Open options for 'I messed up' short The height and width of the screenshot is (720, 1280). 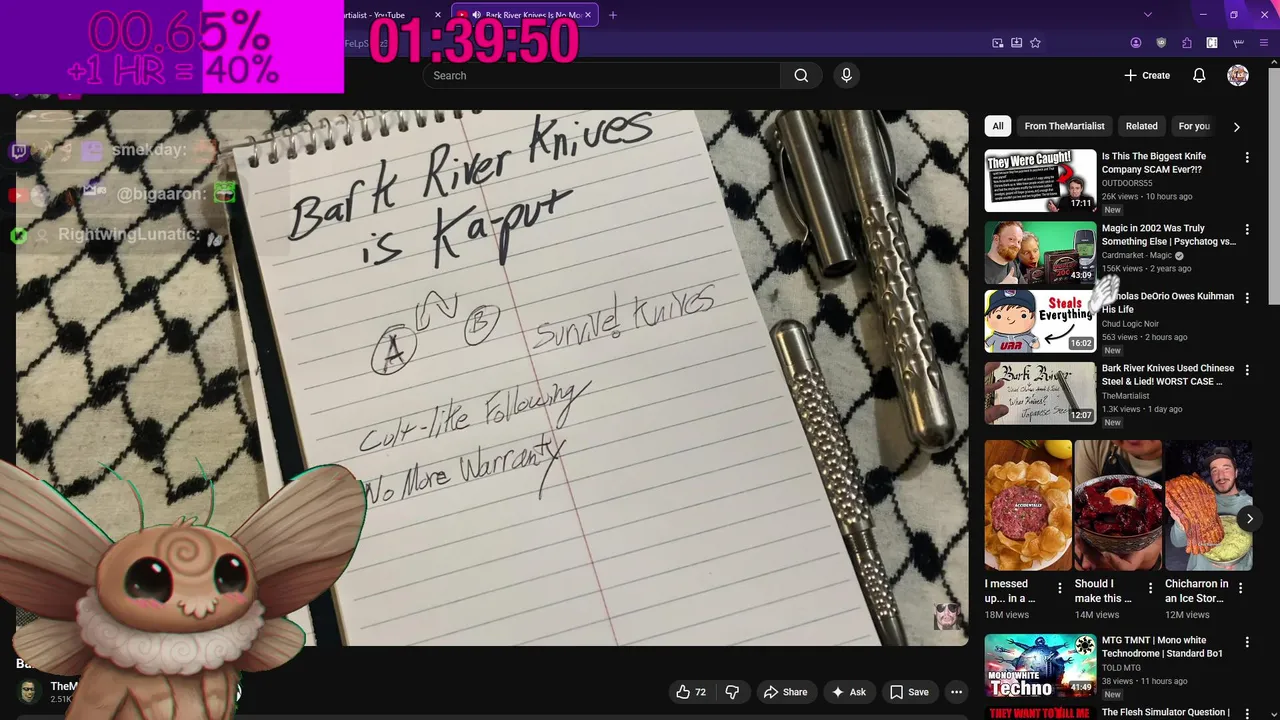coord(1060,588)
